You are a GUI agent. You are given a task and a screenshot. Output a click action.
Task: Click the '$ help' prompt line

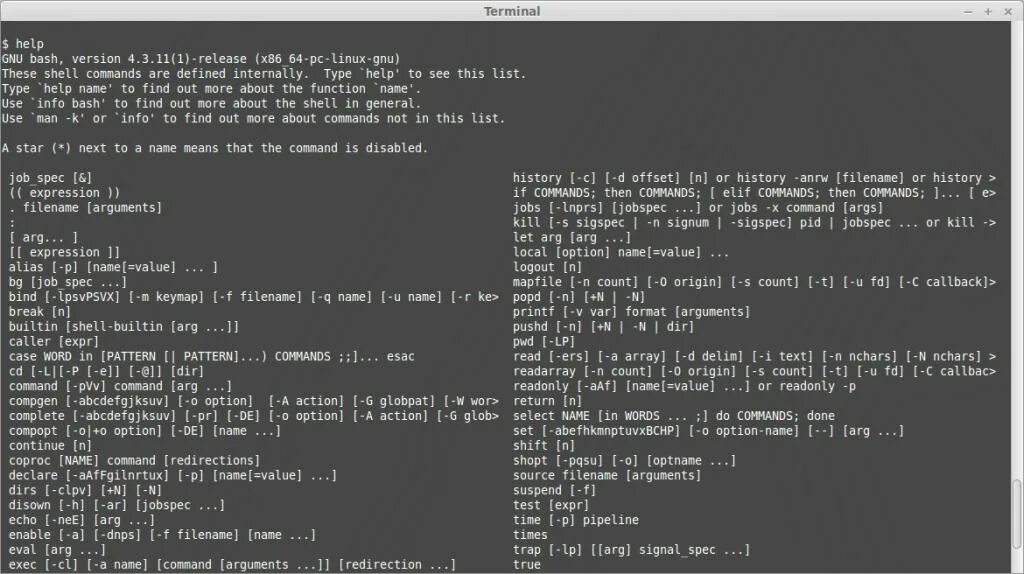(x=23, y=44)
